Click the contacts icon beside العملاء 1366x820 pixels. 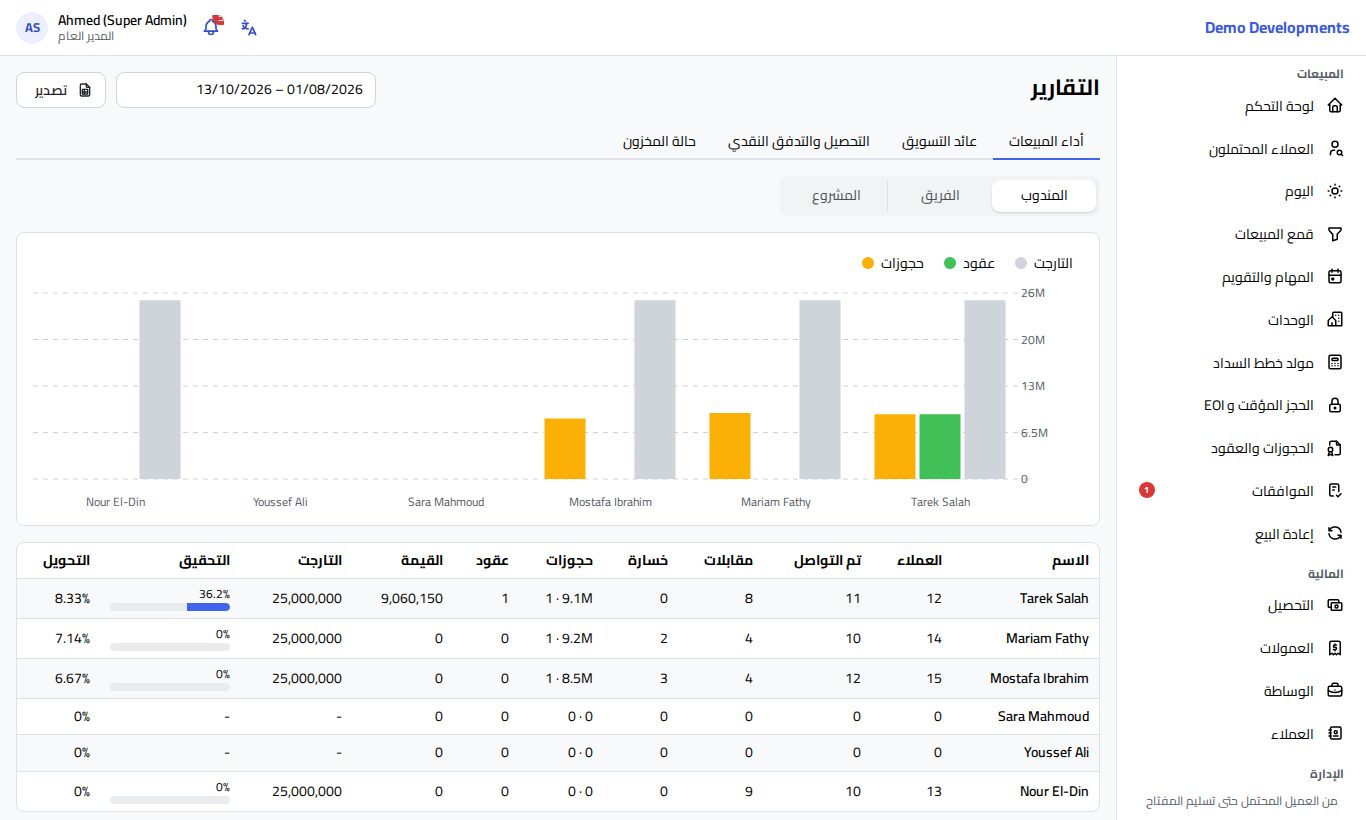point(1334,734)
